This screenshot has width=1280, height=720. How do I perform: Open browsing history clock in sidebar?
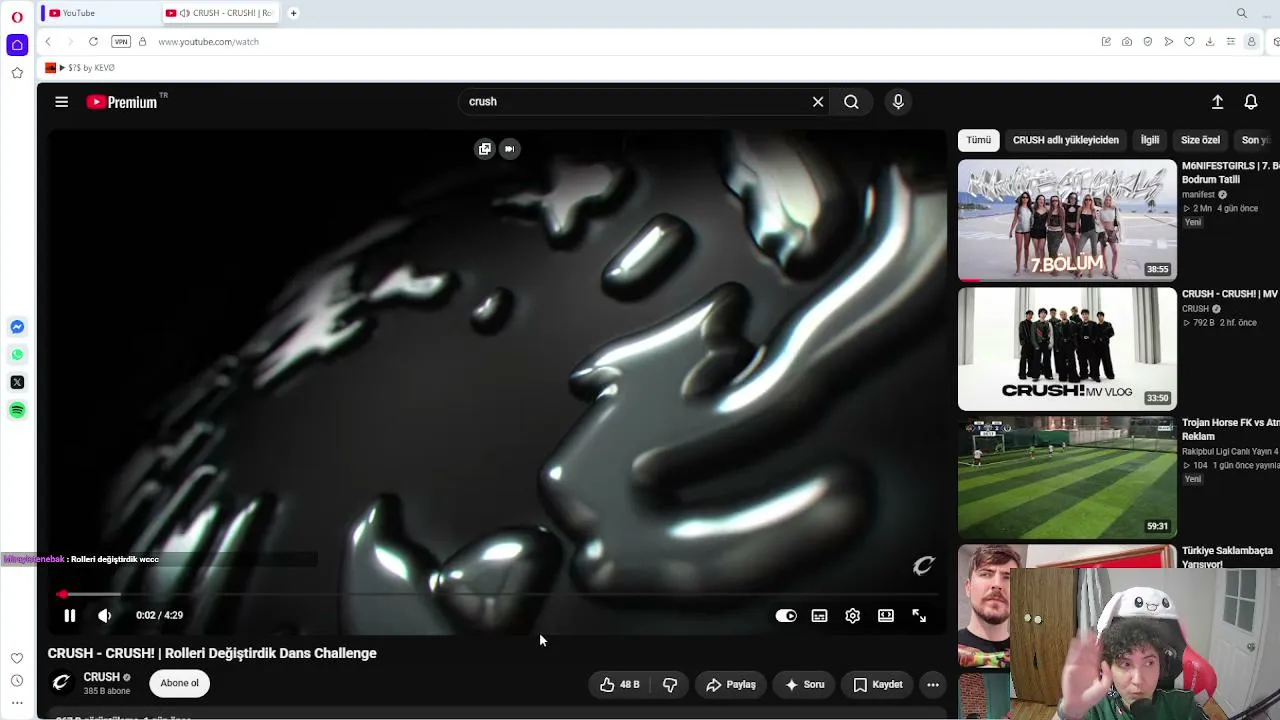[17, 681]
